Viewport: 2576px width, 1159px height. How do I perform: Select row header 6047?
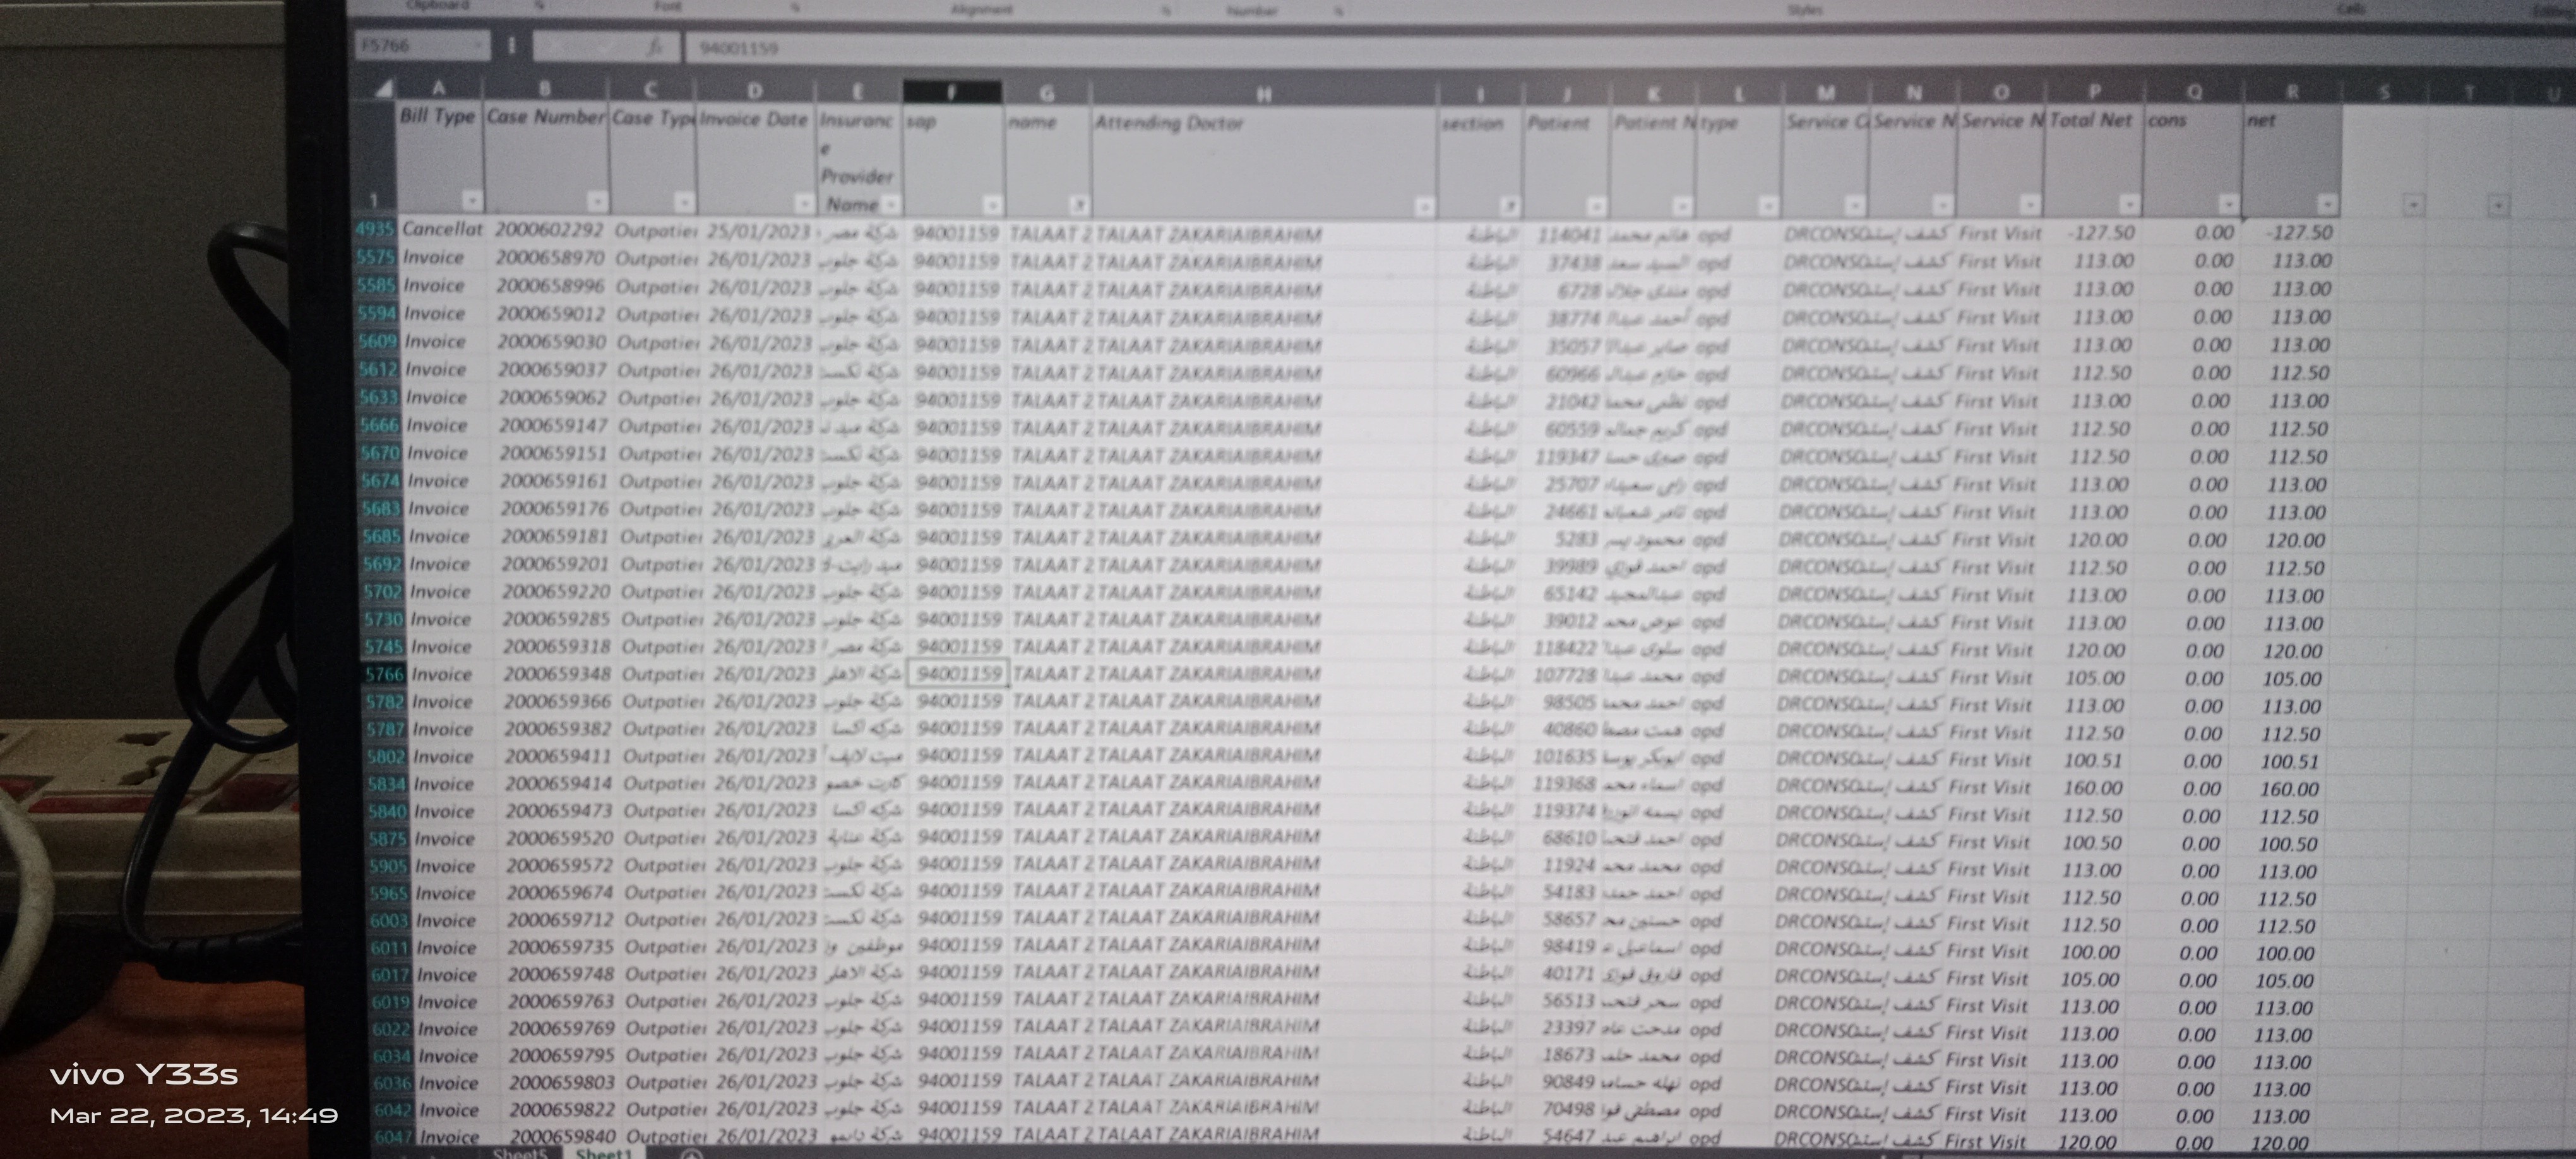392,1138
